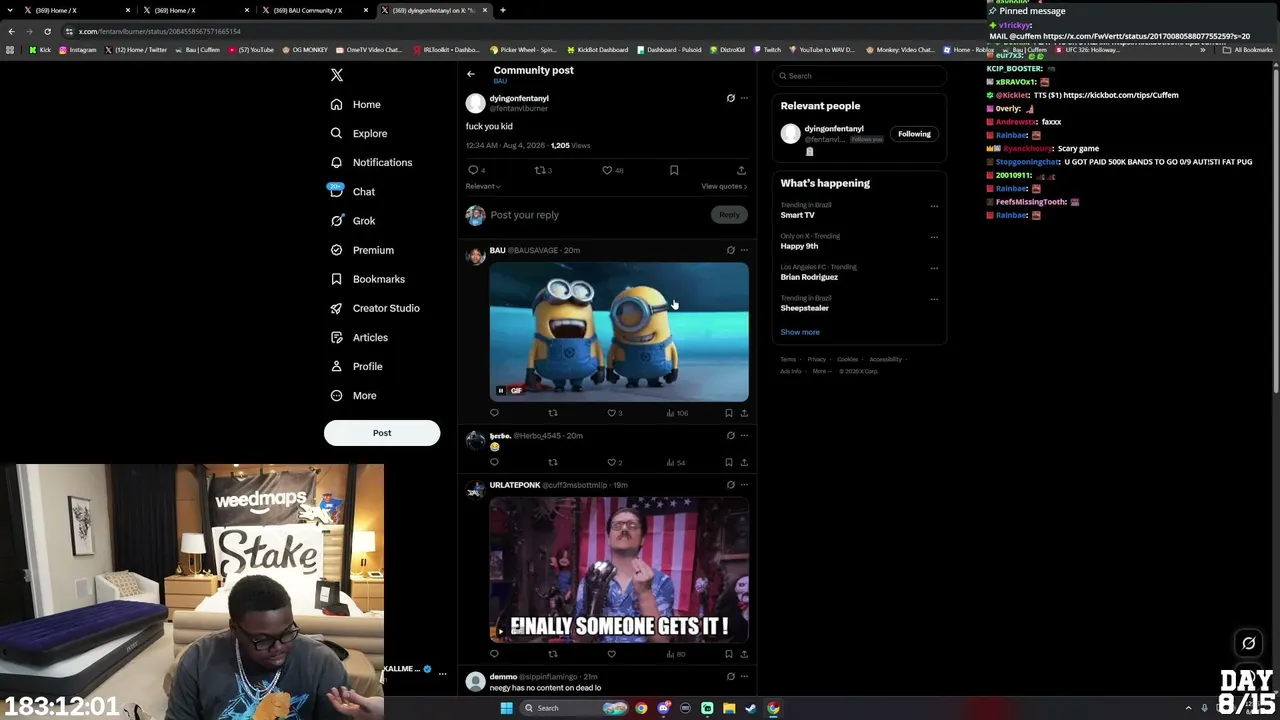
Task: Bookmark URLATEPONK's GIF reply
Action: coord(729,654)
